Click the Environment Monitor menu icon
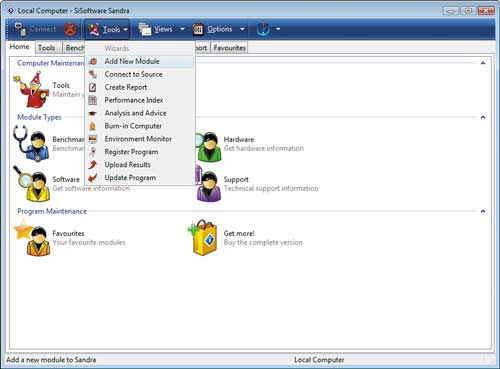The width and height of the screenshot is (500, 369). pos(93,139)
